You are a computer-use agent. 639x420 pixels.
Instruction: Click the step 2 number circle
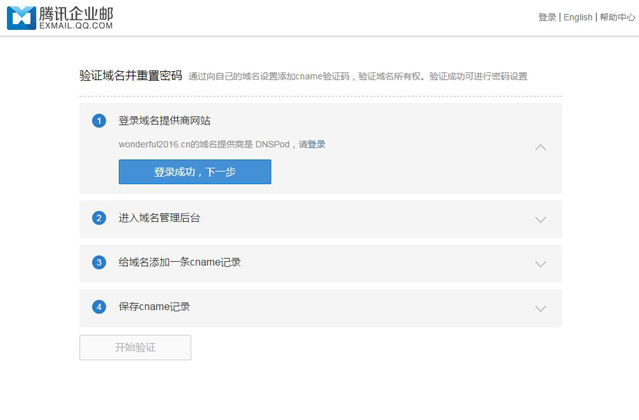click(99, 218)
